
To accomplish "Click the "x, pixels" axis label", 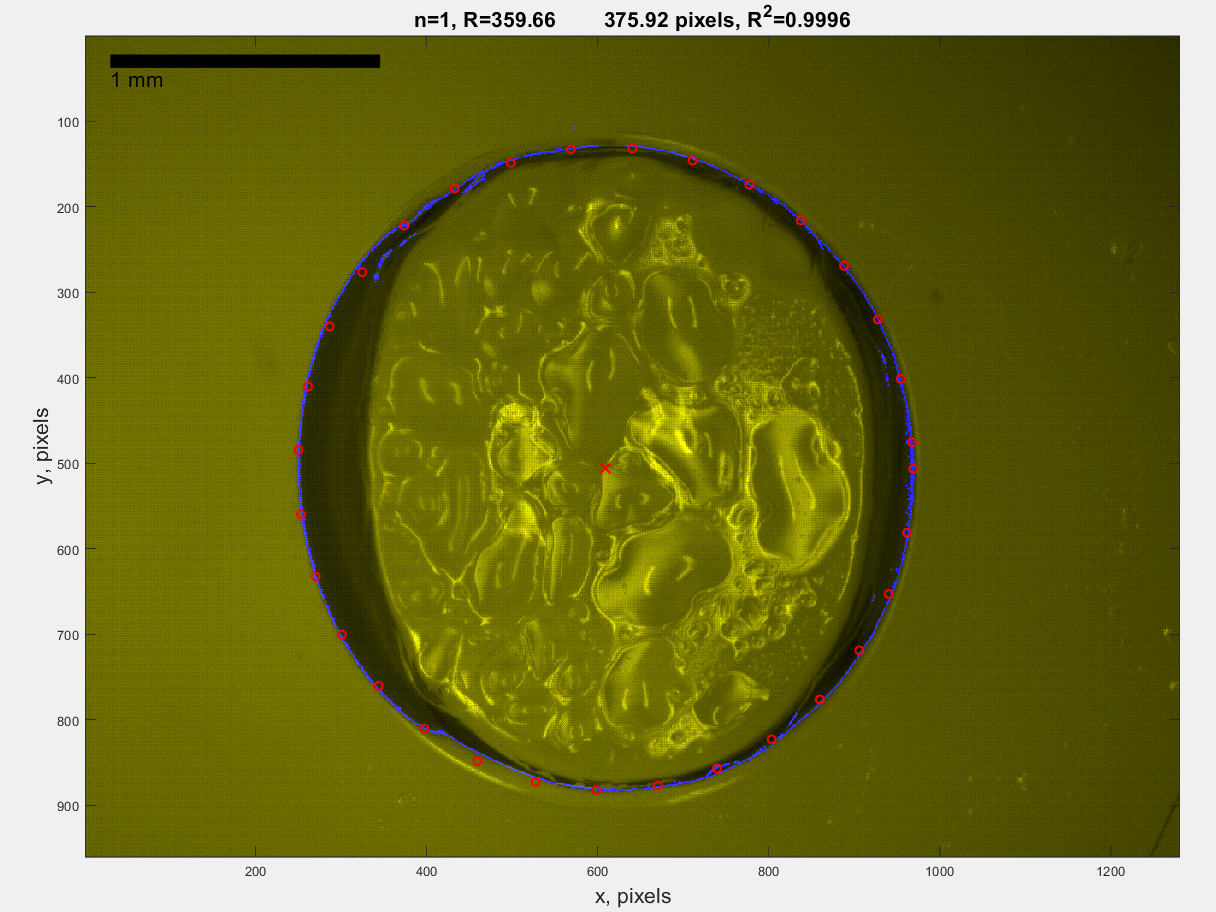I will (x=633, y=896).
